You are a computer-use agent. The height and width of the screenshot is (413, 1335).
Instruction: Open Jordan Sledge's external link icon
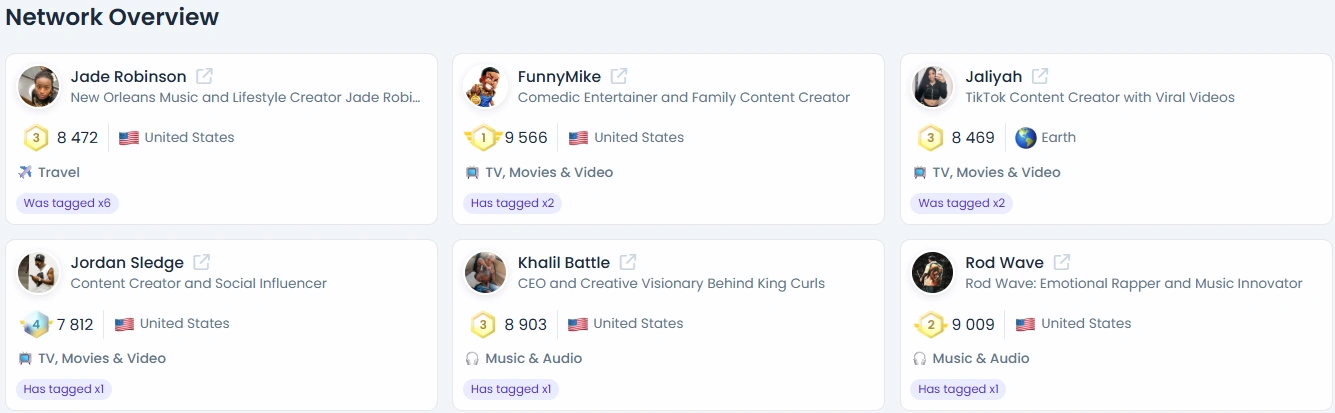pyautogui.click(x=201, y=262)
